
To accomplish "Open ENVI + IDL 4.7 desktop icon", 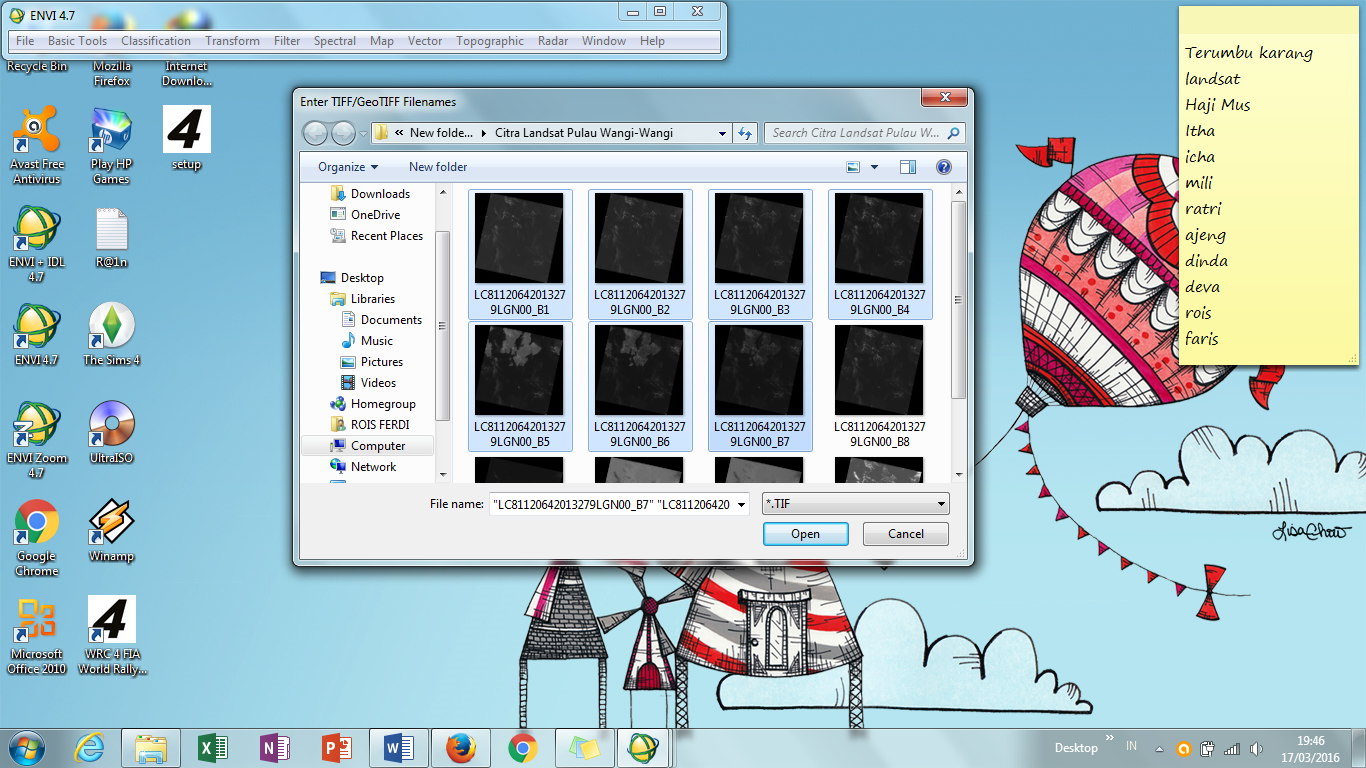I will click(37, 243).
